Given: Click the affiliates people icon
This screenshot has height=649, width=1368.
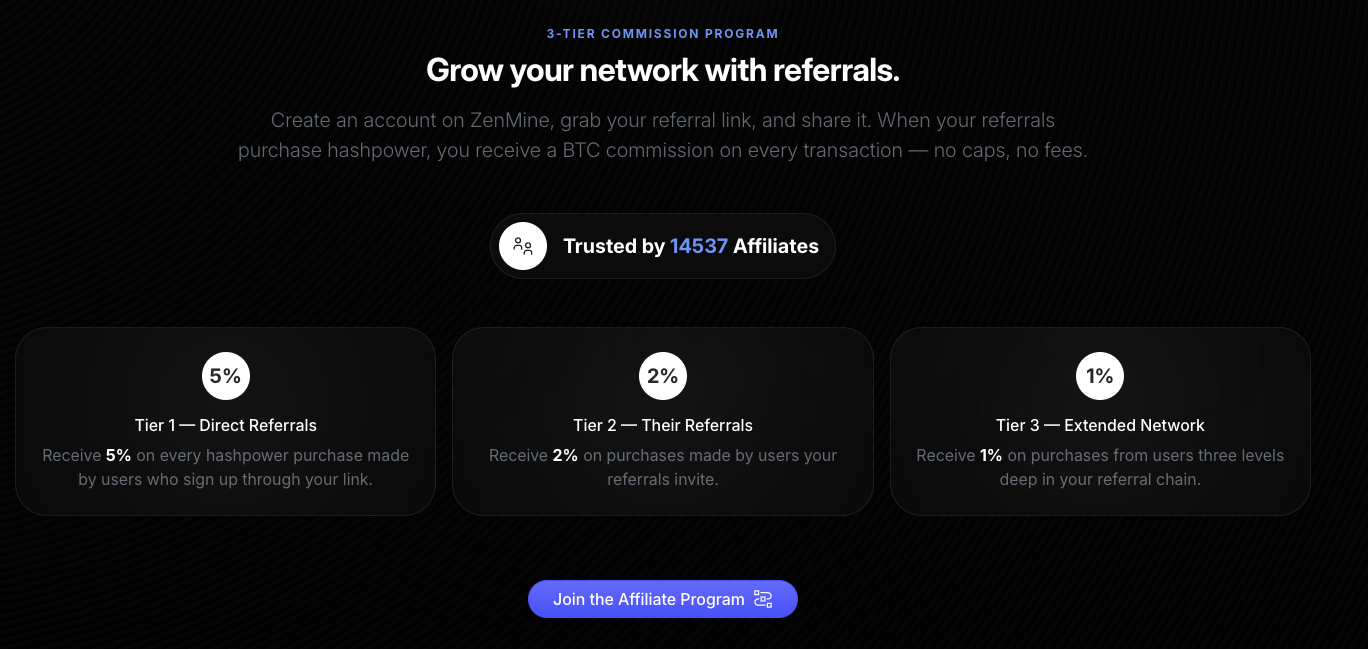Looking at the screenshot, I should [523, 246].
